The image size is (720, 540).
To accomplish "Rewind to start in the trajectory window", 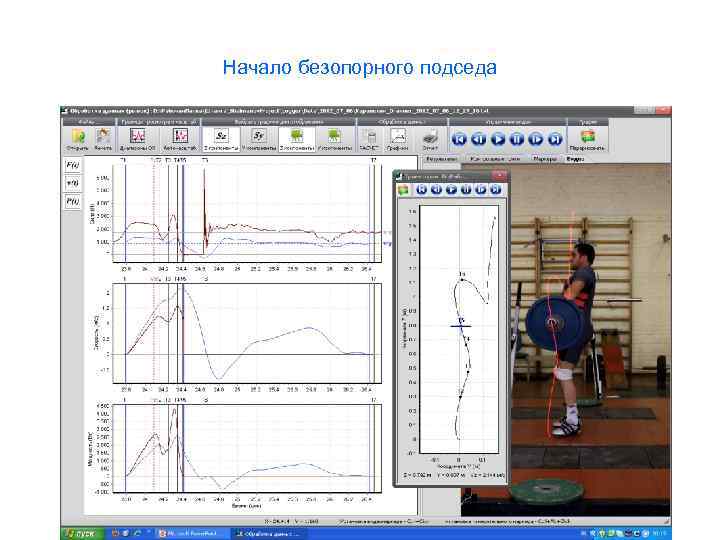I will pos(422,190).
